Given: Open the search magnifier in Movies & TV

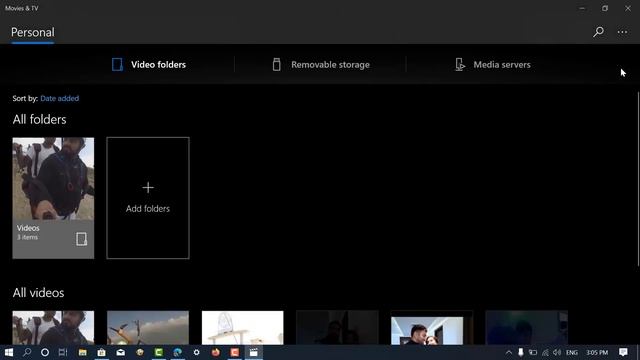Looking at the screenshot, I should point(598,32).
